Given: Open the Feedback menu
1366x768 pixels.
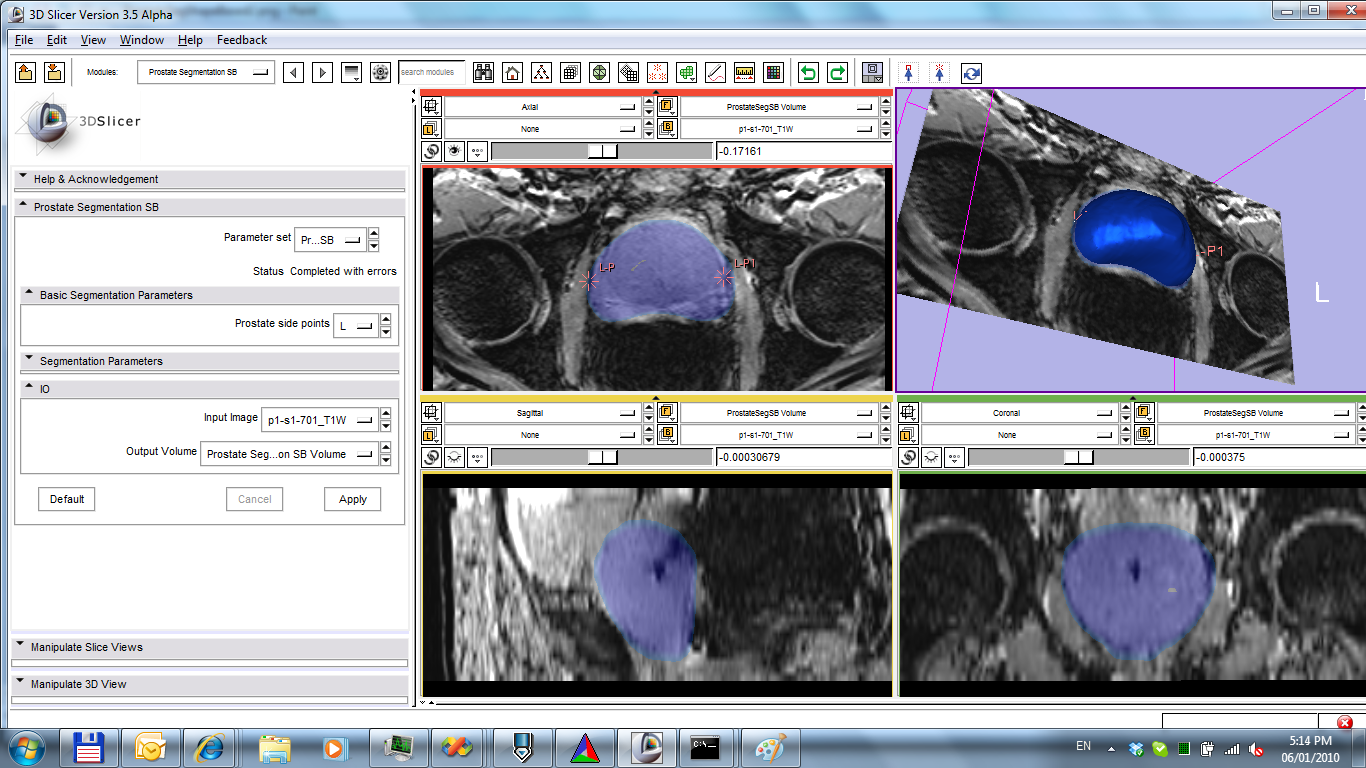Looking at the screenshot, I should tap(242, 40).
